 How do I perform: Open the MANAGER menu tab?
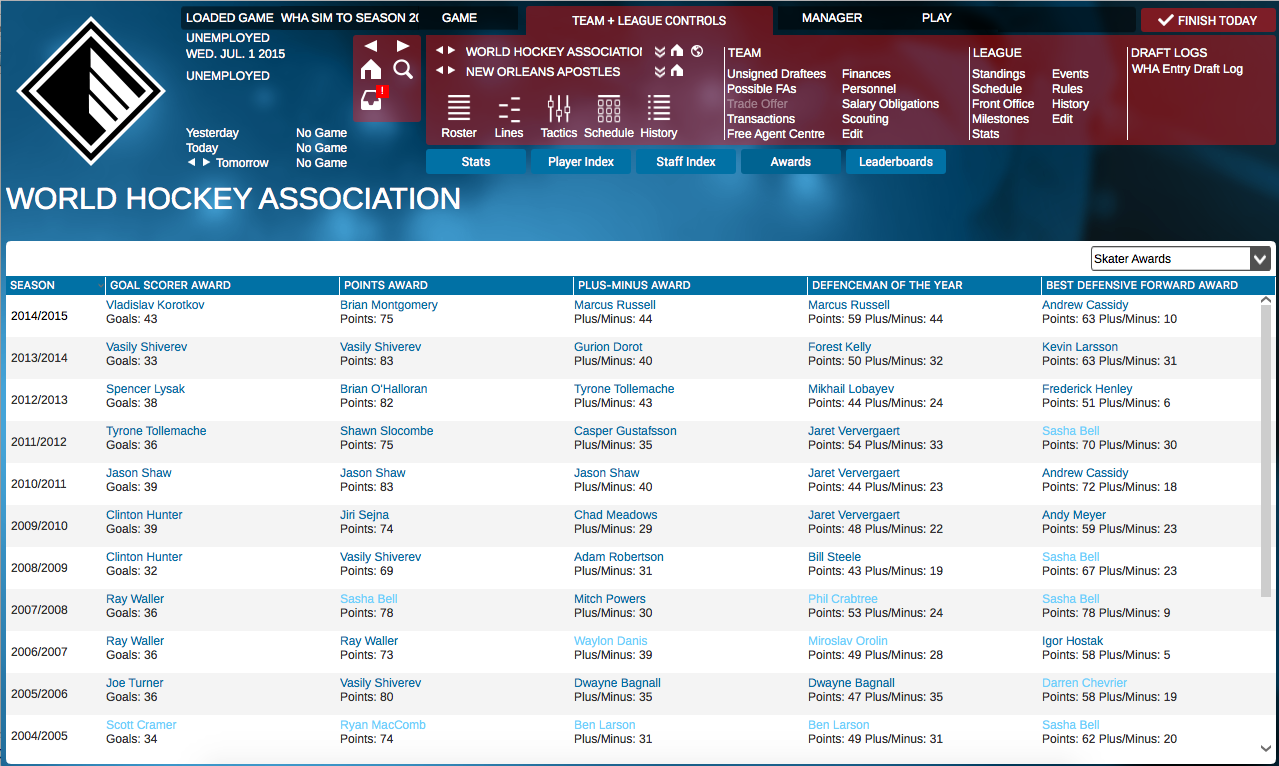click(832, 18)
